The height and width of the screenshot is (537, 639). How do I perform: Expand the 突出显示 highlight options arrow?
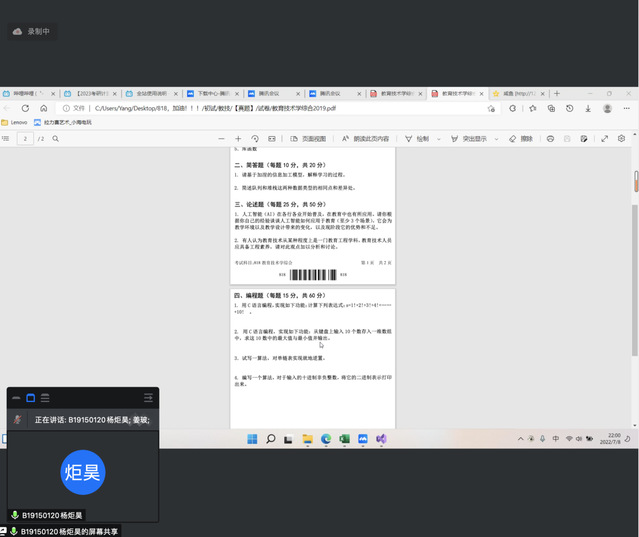(x=495, y=139)
